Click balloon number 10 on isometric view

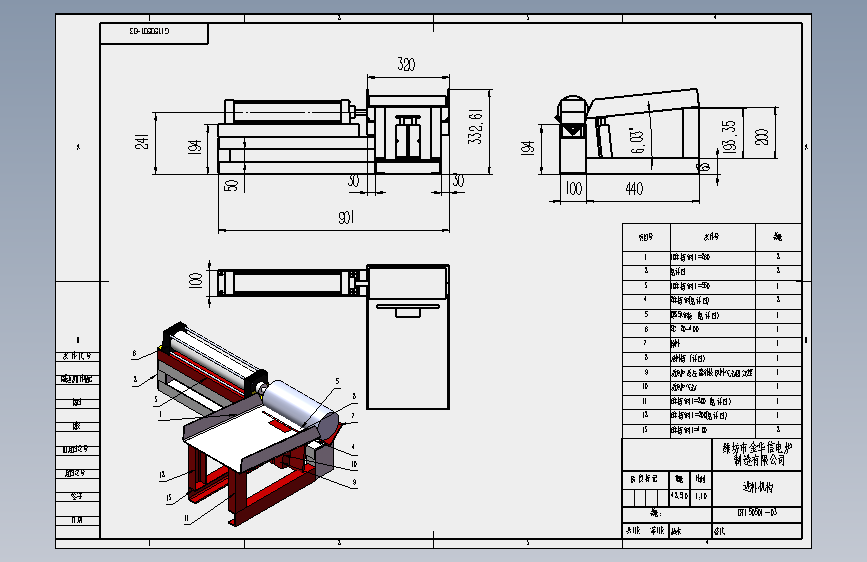tap(354, 464)
